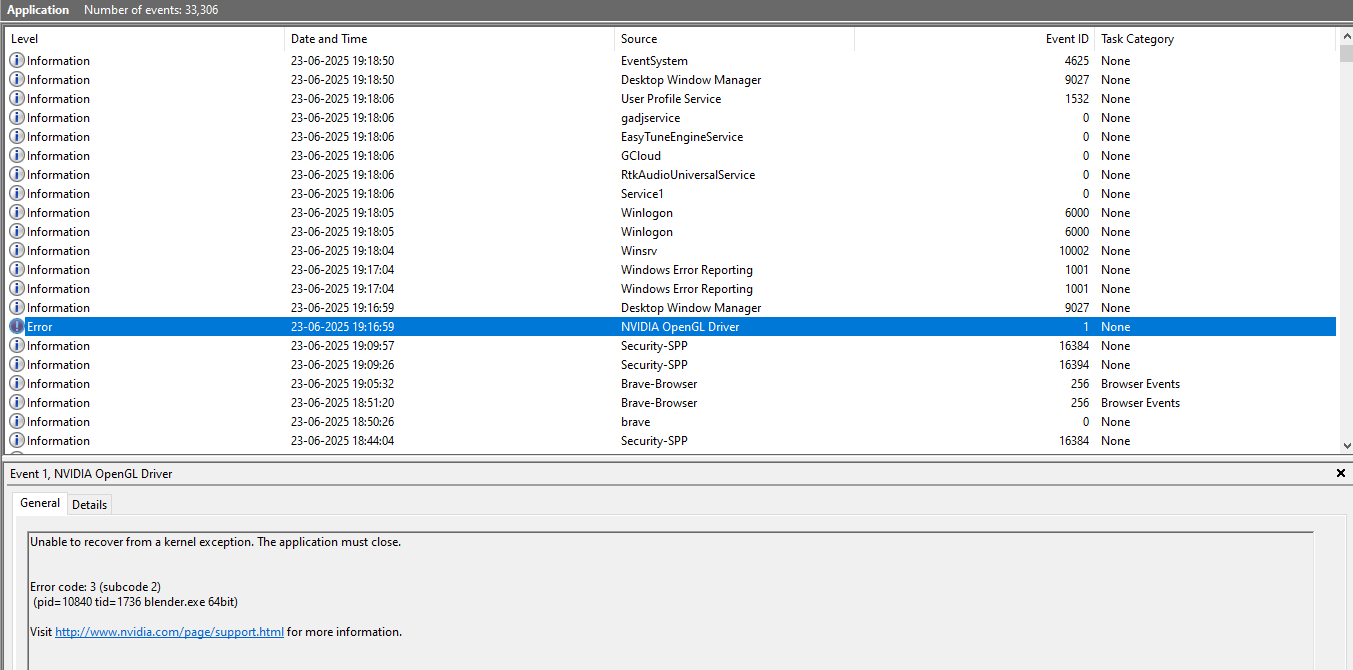The image size is (1353, 670).
Task: Click Event ID 1532 cell
Action: click(x=1077, y=99)
